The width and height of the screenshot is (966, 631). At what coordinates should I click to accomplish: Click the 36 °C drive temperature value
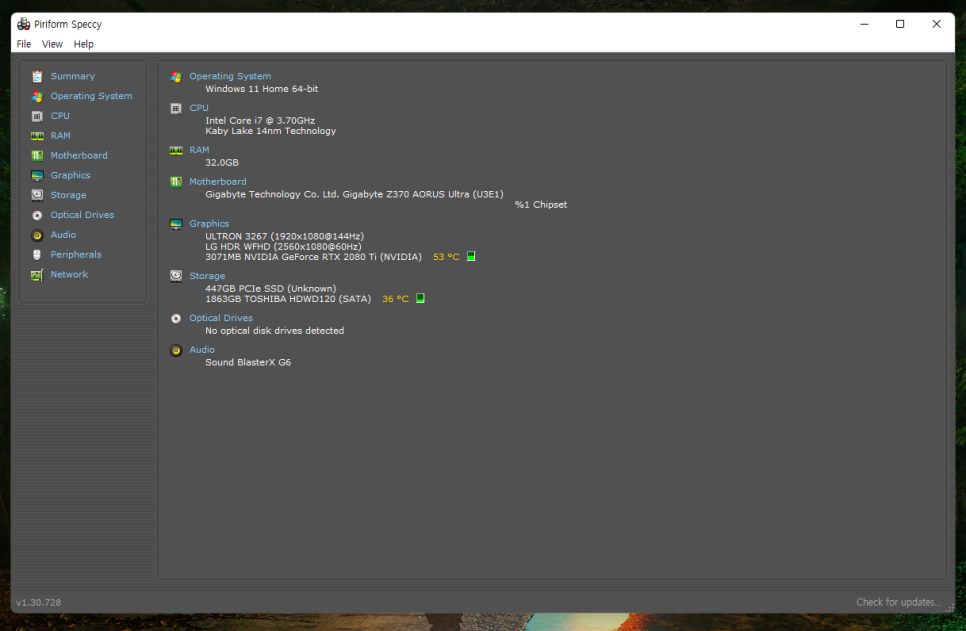coord(396,299)
